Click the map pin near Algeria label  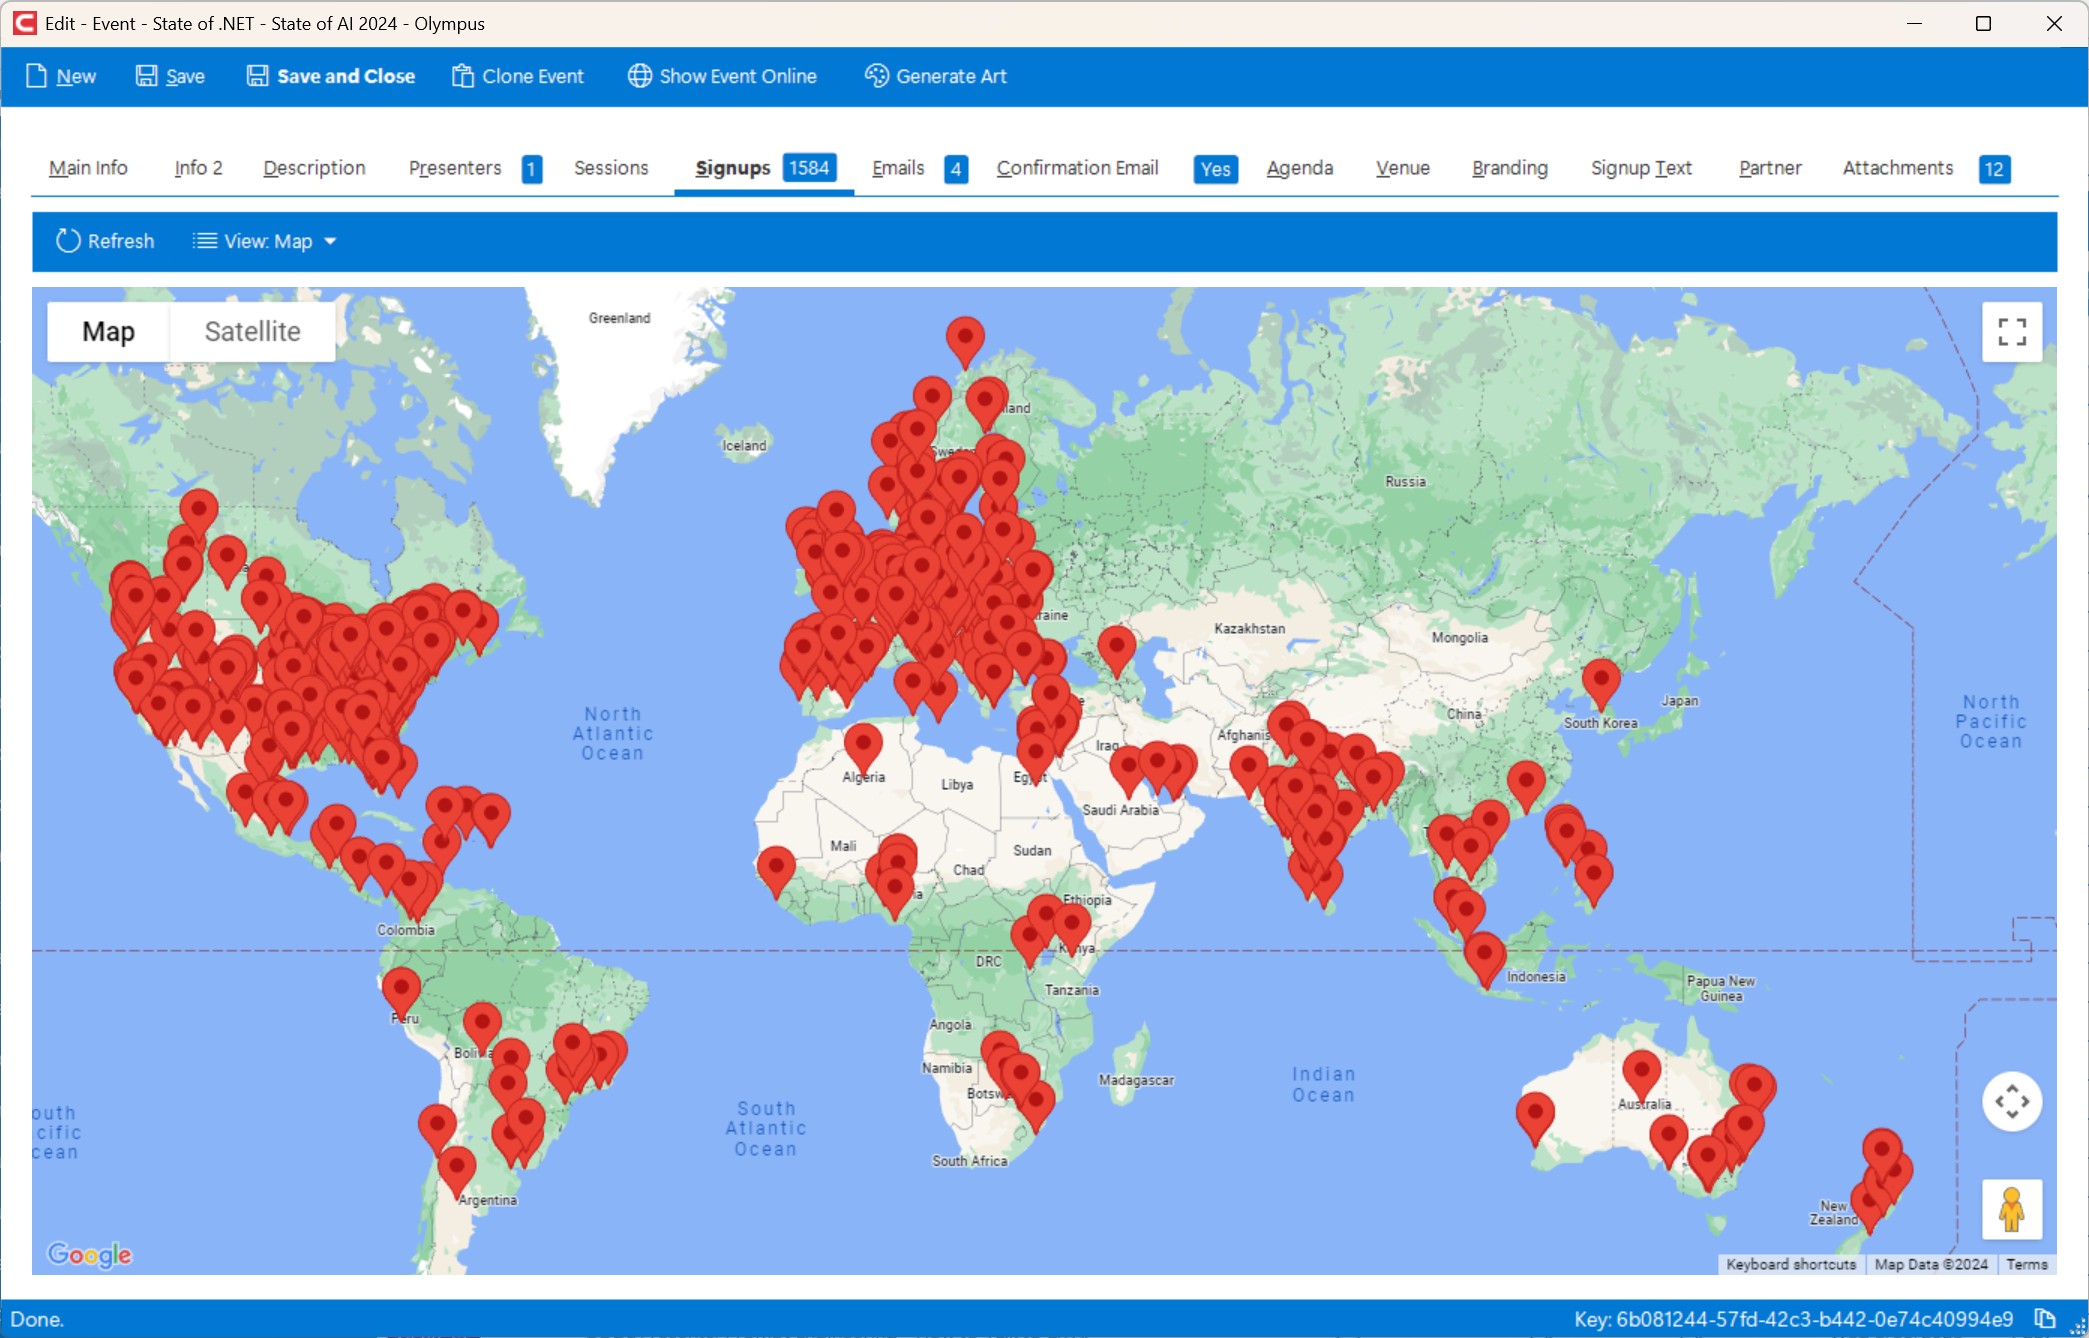863,748
